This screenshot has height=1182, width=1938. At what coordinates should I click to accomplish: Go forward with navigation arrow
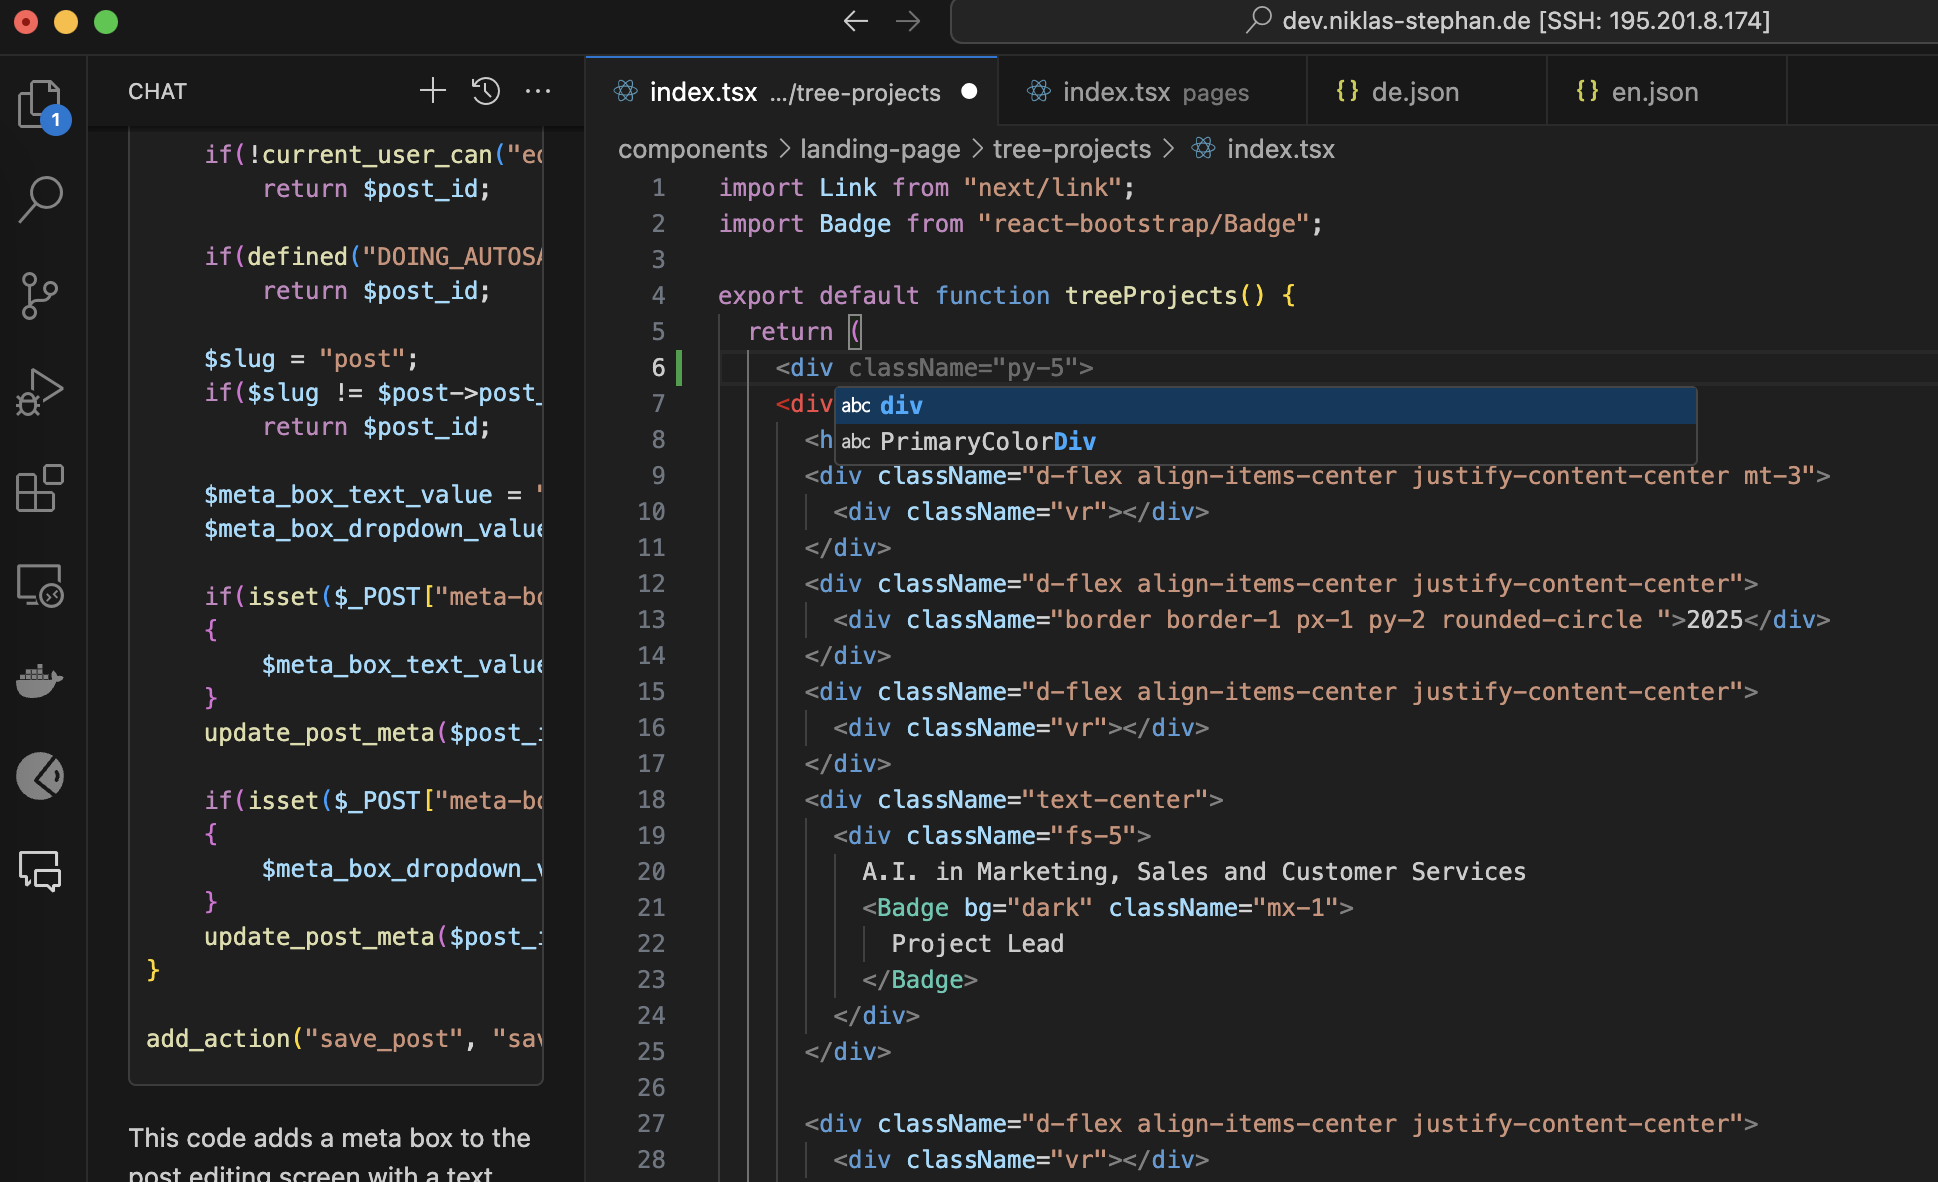pyautogui.click(x=908, y=21)
